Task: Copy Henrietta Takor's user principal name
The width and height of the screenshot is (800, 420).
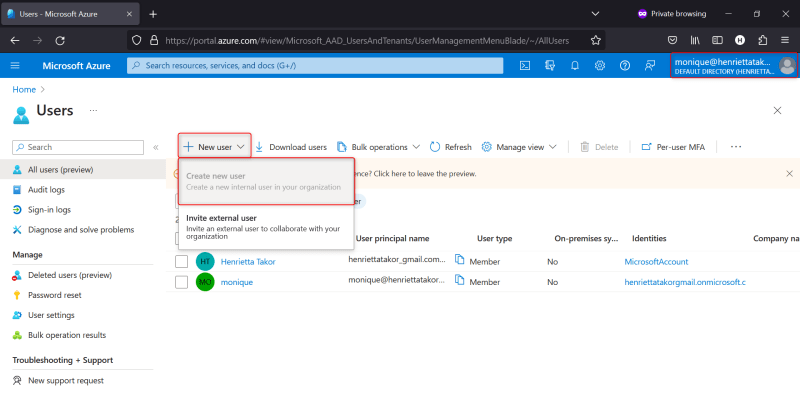Action: (459, 260)
